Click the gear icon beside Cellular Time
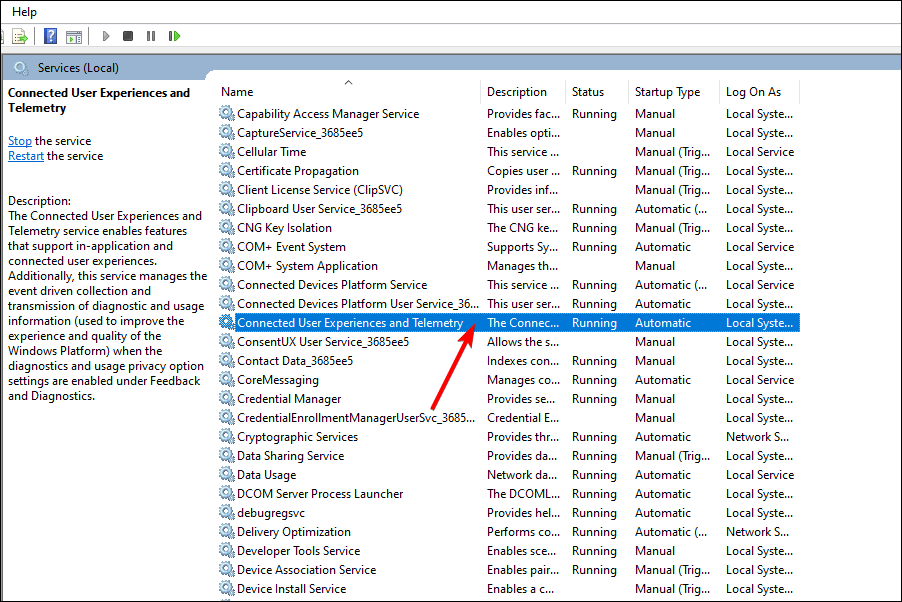This screenshot has width=902, height=602. click(x=227, y=152)
